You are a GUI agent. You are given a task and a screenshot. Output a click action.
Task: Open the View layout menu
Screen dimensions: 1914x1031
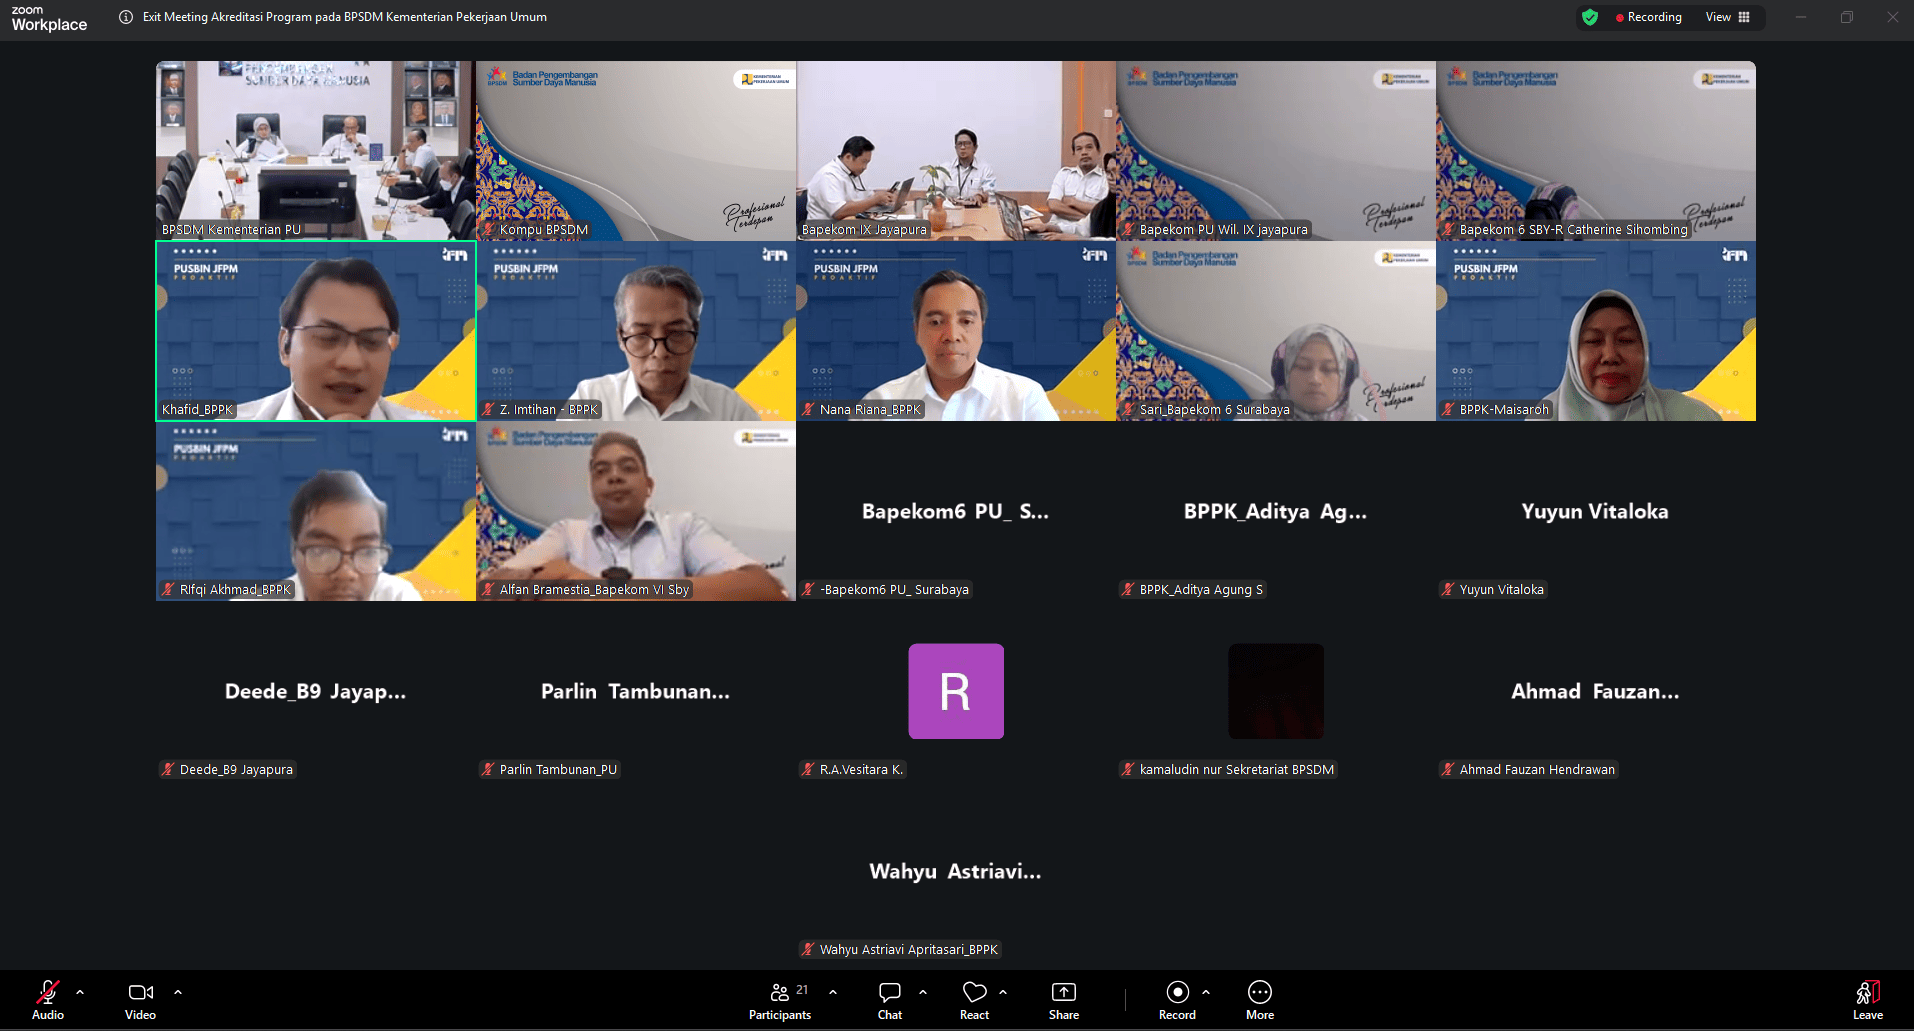1727,17
